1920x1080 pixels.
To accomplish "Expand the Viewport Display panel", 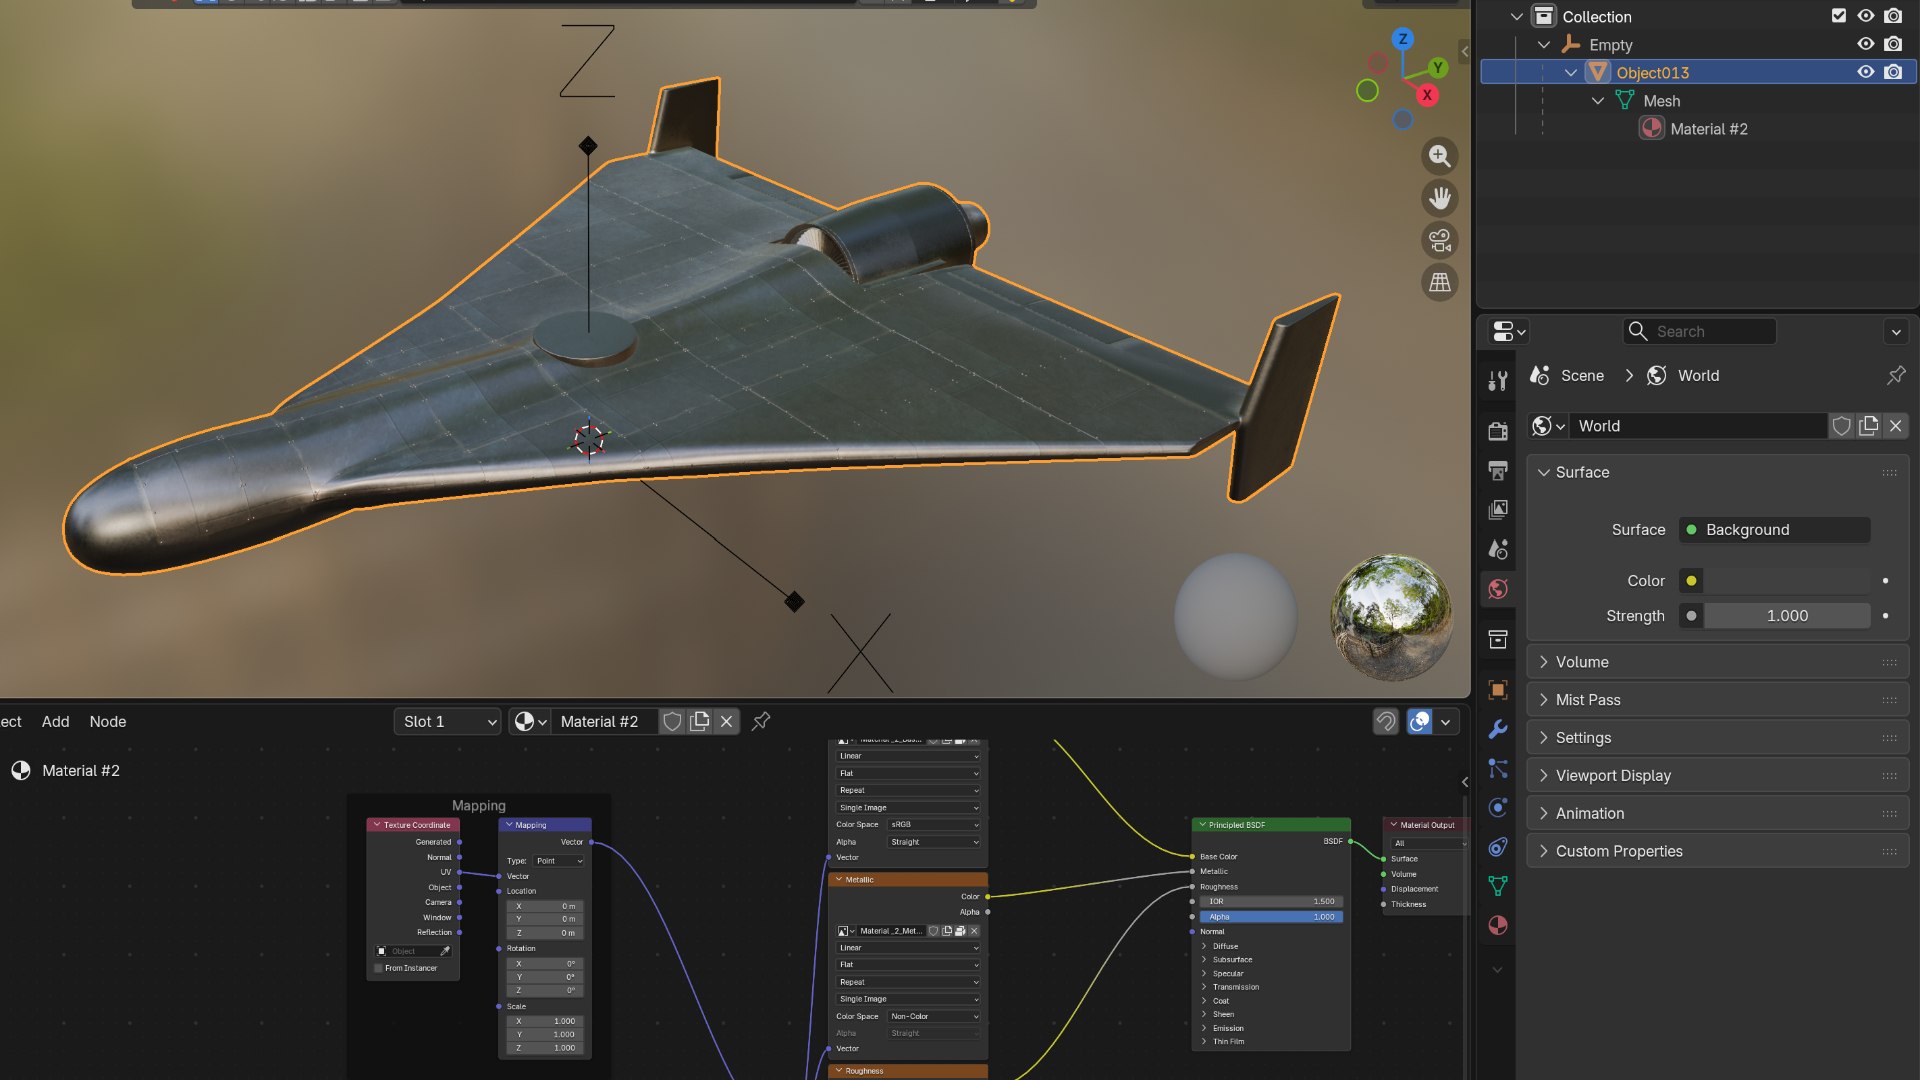I will click(1718, 776).
